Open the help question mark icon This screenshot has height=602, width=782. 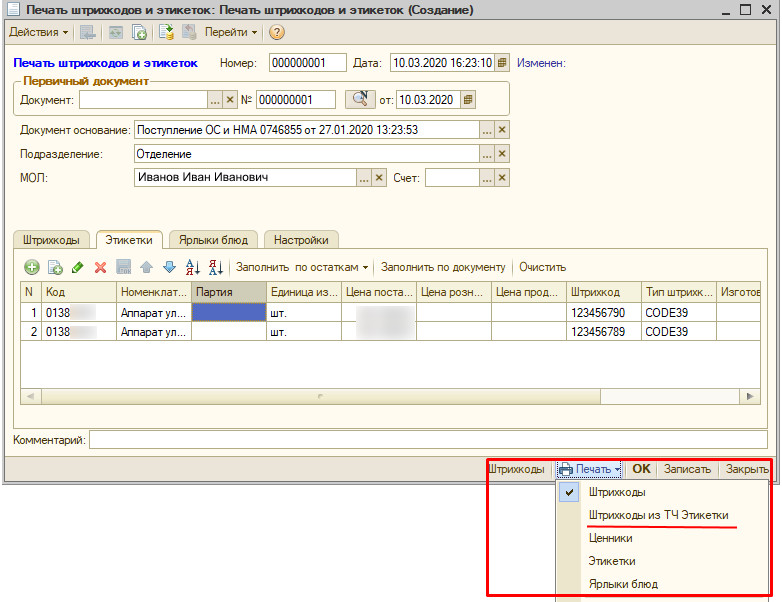277,32
